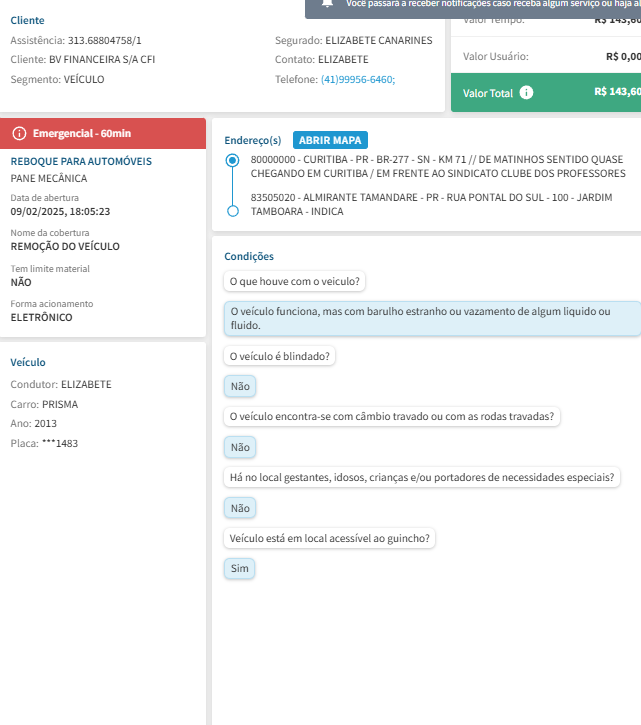This screenshot has width=641, height=725.
Task: Click the client name BV FINANCEIRA S/A CFI
Action: click(x=102, y=60)
